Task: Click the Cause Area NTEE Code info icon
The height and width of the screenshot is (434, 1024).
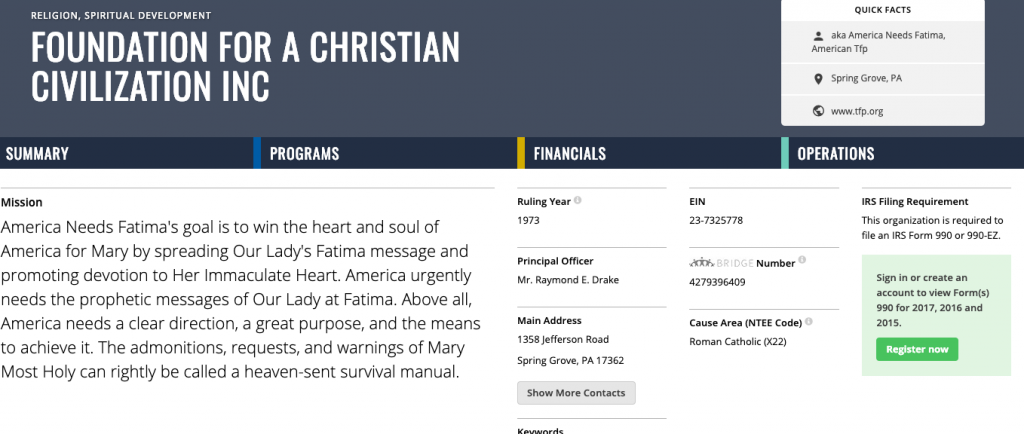Action: pos(809,322)
